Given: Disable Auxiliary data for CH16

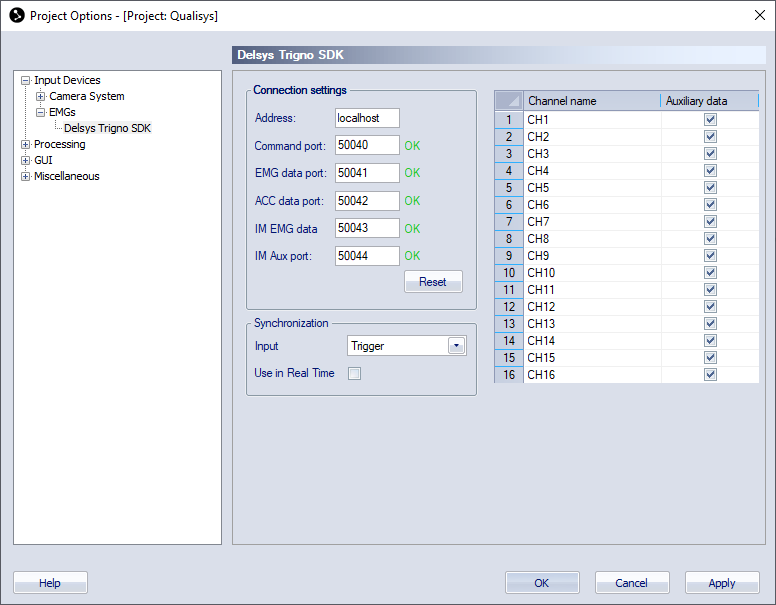Looking at the screenshot, I should pyautogui.click(x=710, y=374).
